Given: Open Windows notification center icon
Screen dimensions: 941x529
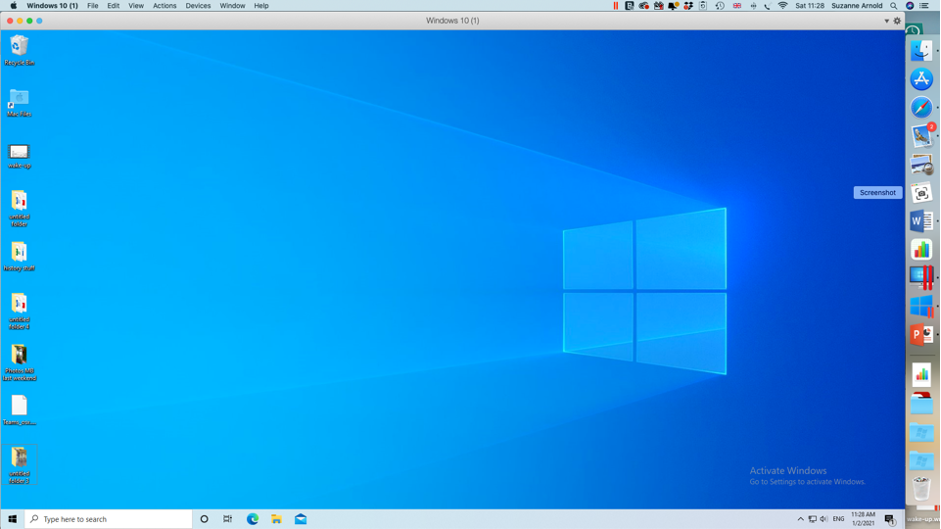Looking at the screenshot, I should [890, 519].
